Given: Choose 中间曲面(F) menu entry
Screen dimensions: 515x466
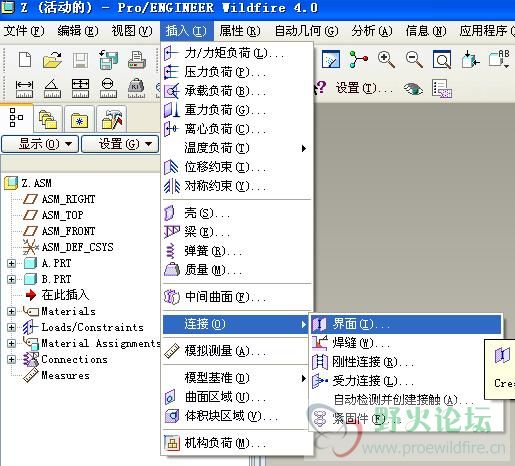Looking at the screenshot, I should pos(237,297).
